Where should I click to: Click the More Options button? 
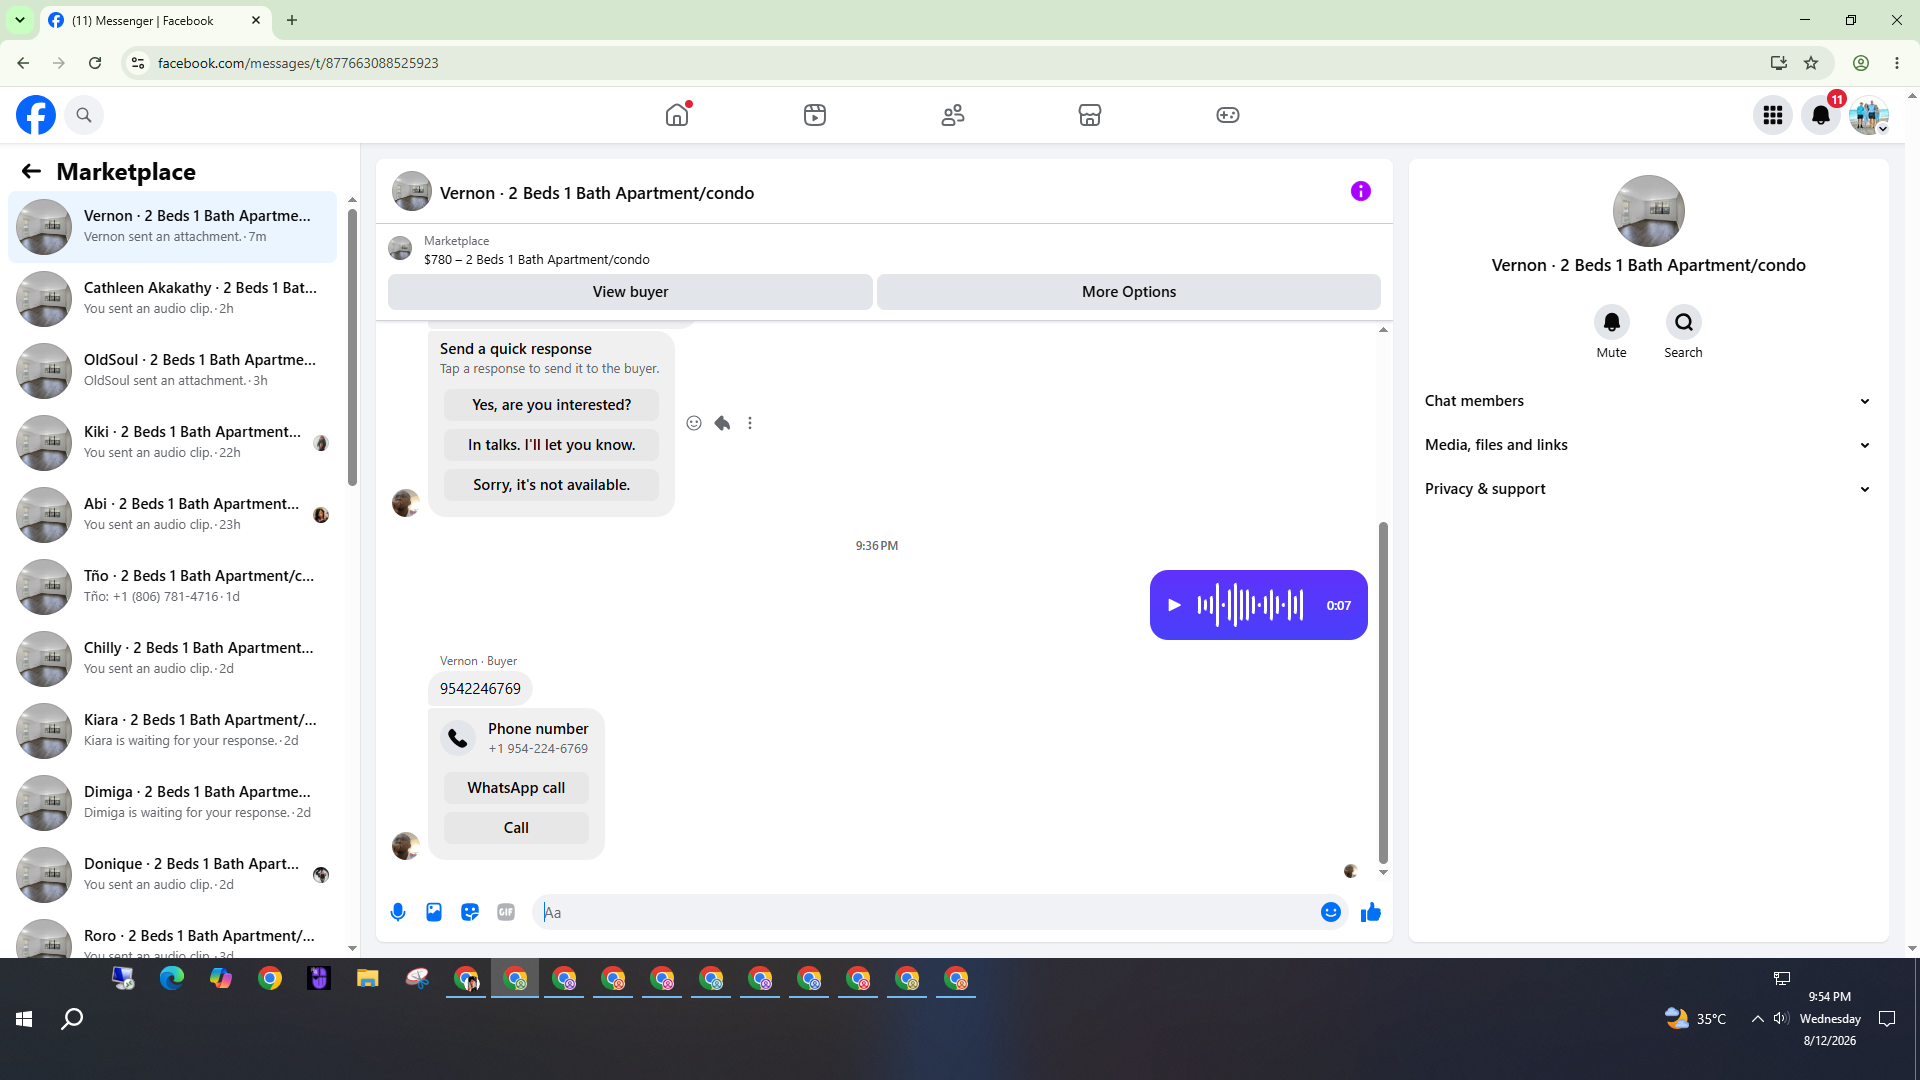click(1129, 292)
